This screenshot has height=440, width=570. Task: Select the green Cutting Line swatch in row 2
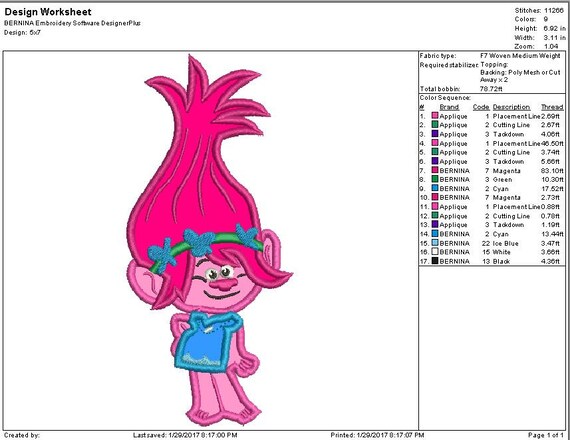(435, 125)
